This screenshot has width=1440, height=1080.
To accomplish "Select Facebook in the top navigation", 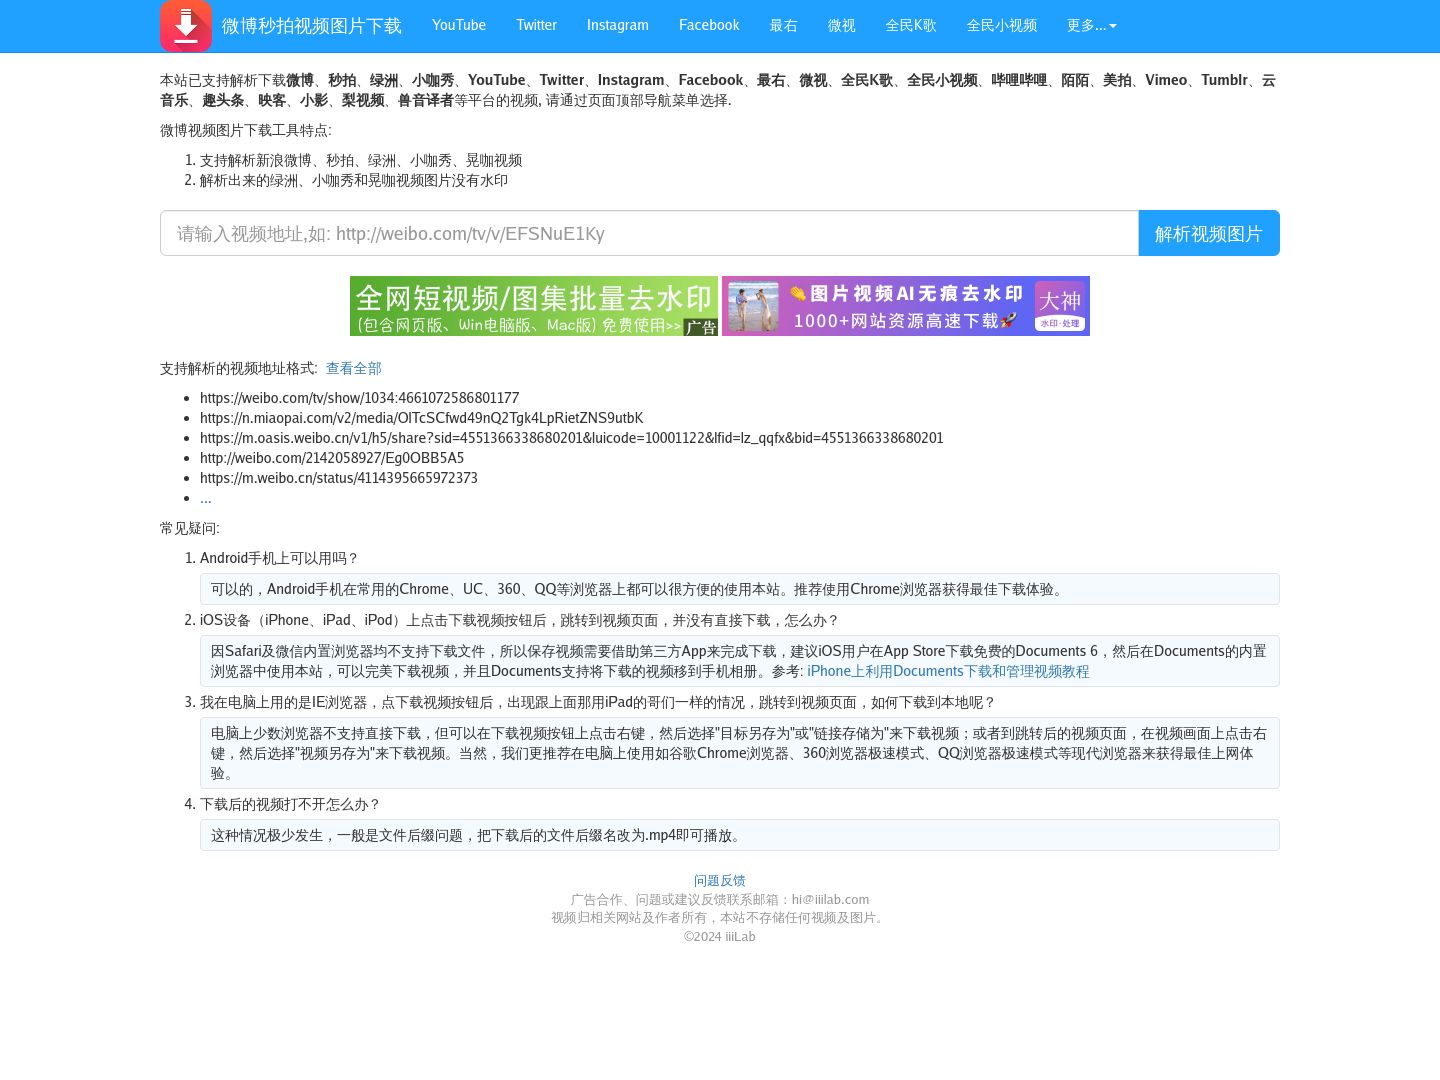I will 709,25.
